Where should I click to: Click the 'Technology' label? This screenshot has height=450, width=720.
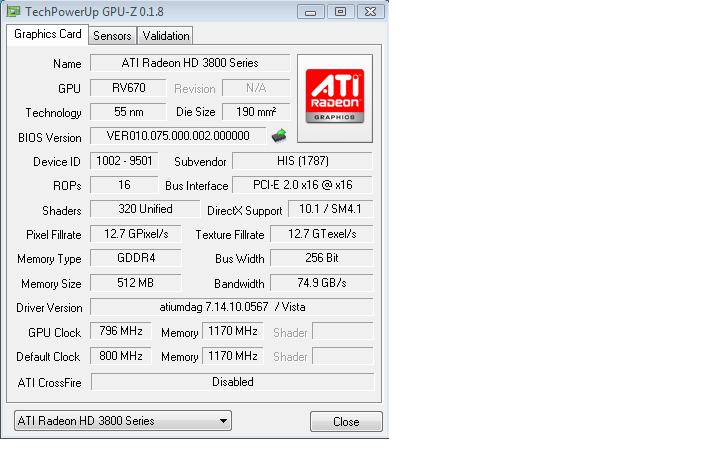53,113
